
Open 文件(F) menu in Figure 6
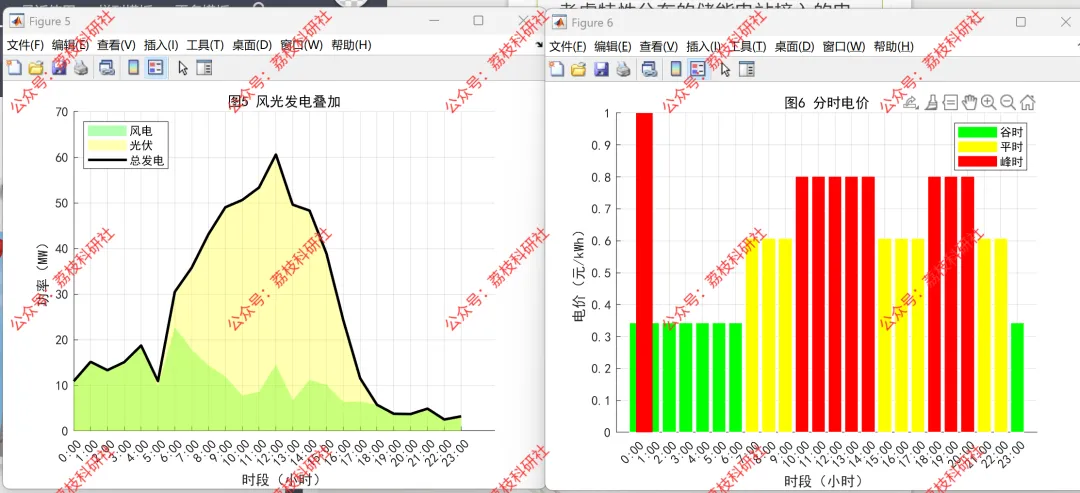pyautogui.click(x=568, y=47)
